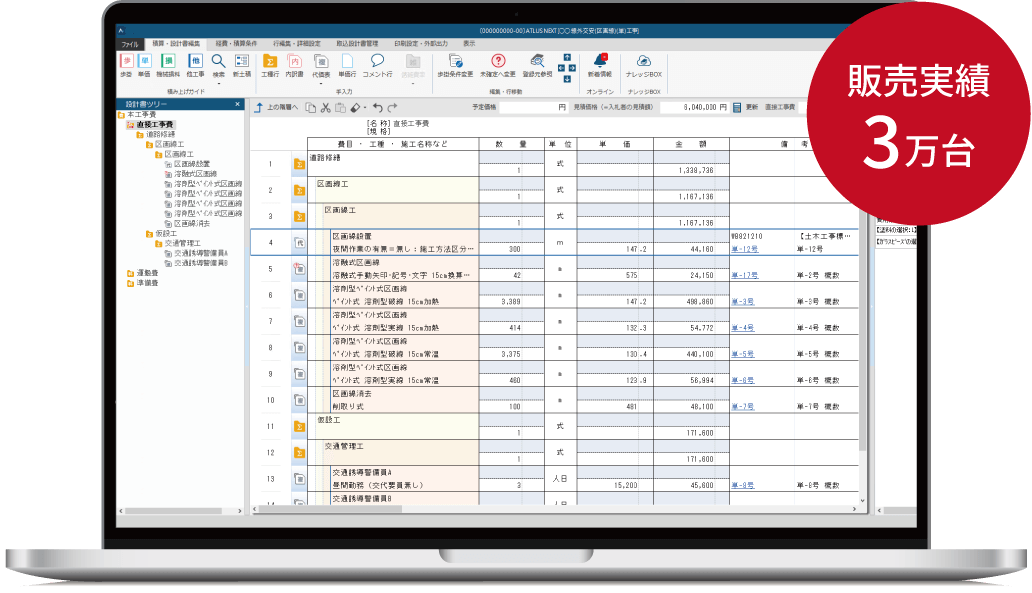Click the paste clipboard icon
1032x593 pixels.
coord(340,107)
